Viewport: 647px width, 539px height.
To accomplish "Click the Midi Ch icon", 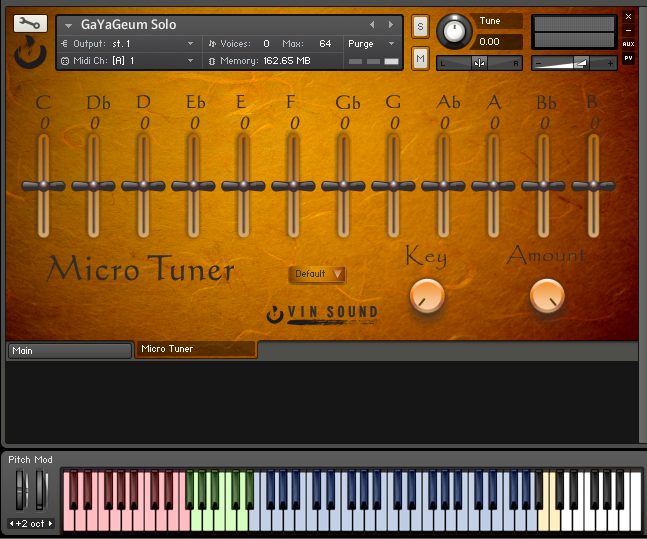I will 65,61.
